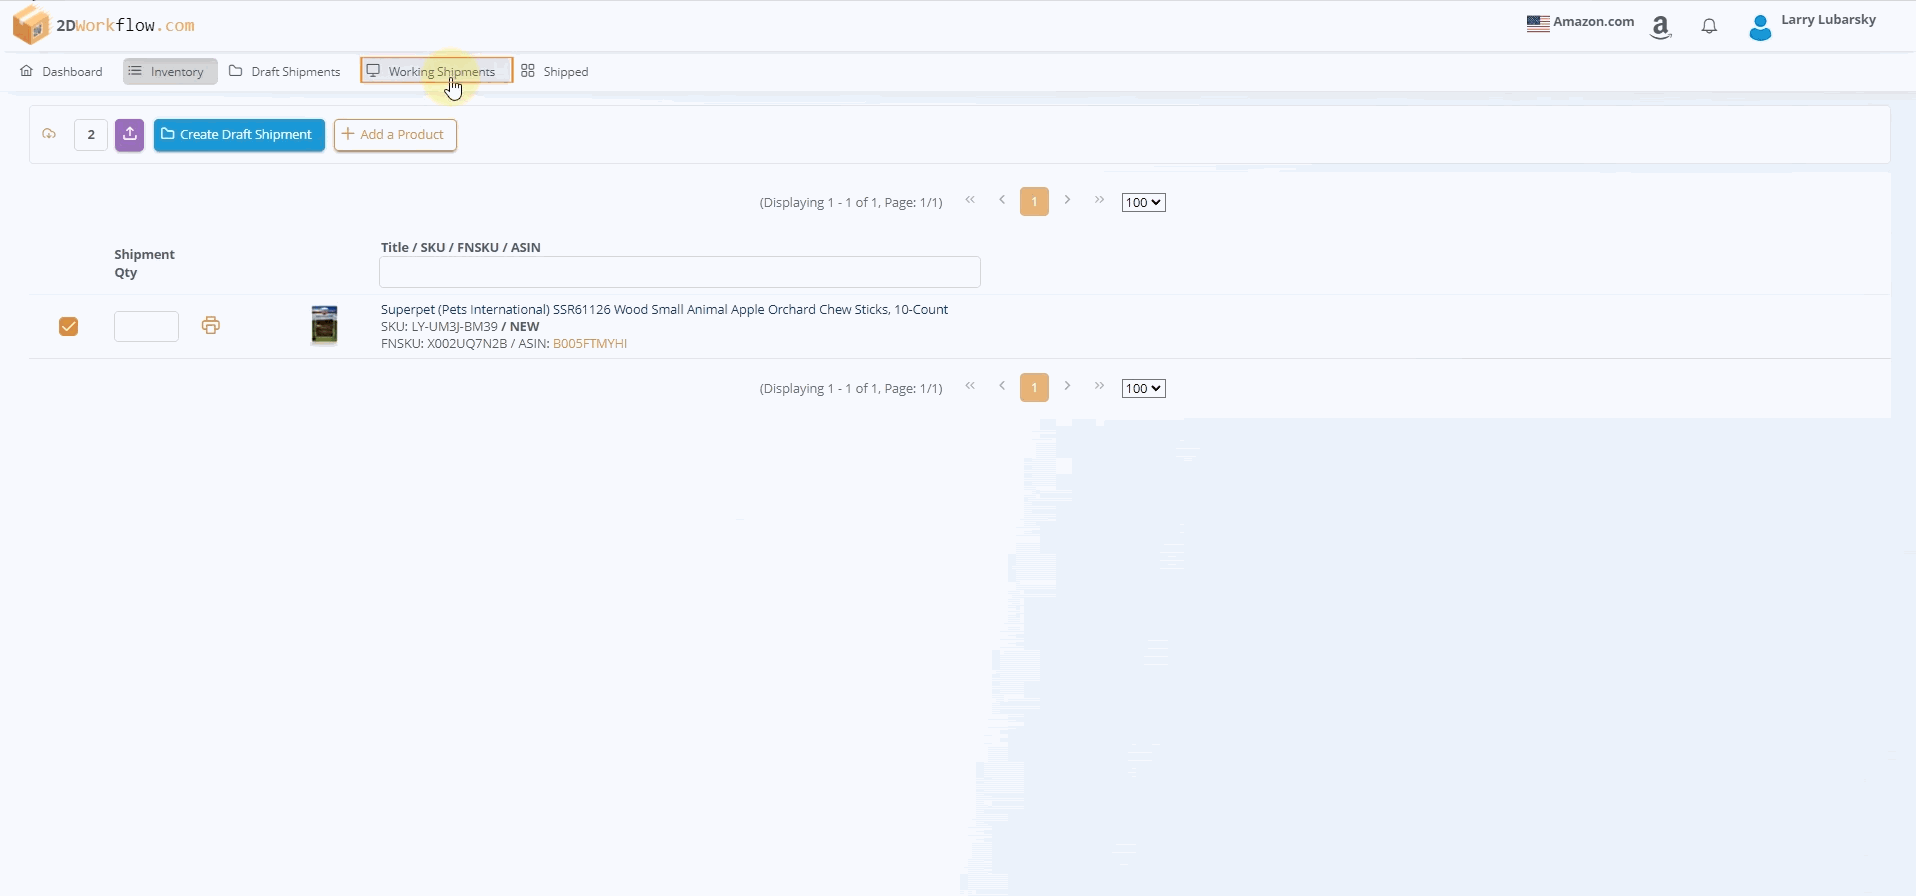Screen dimensions: 1916x896
Task: Uncheck the Superpet product row checkbox
Action: point(68,326)
